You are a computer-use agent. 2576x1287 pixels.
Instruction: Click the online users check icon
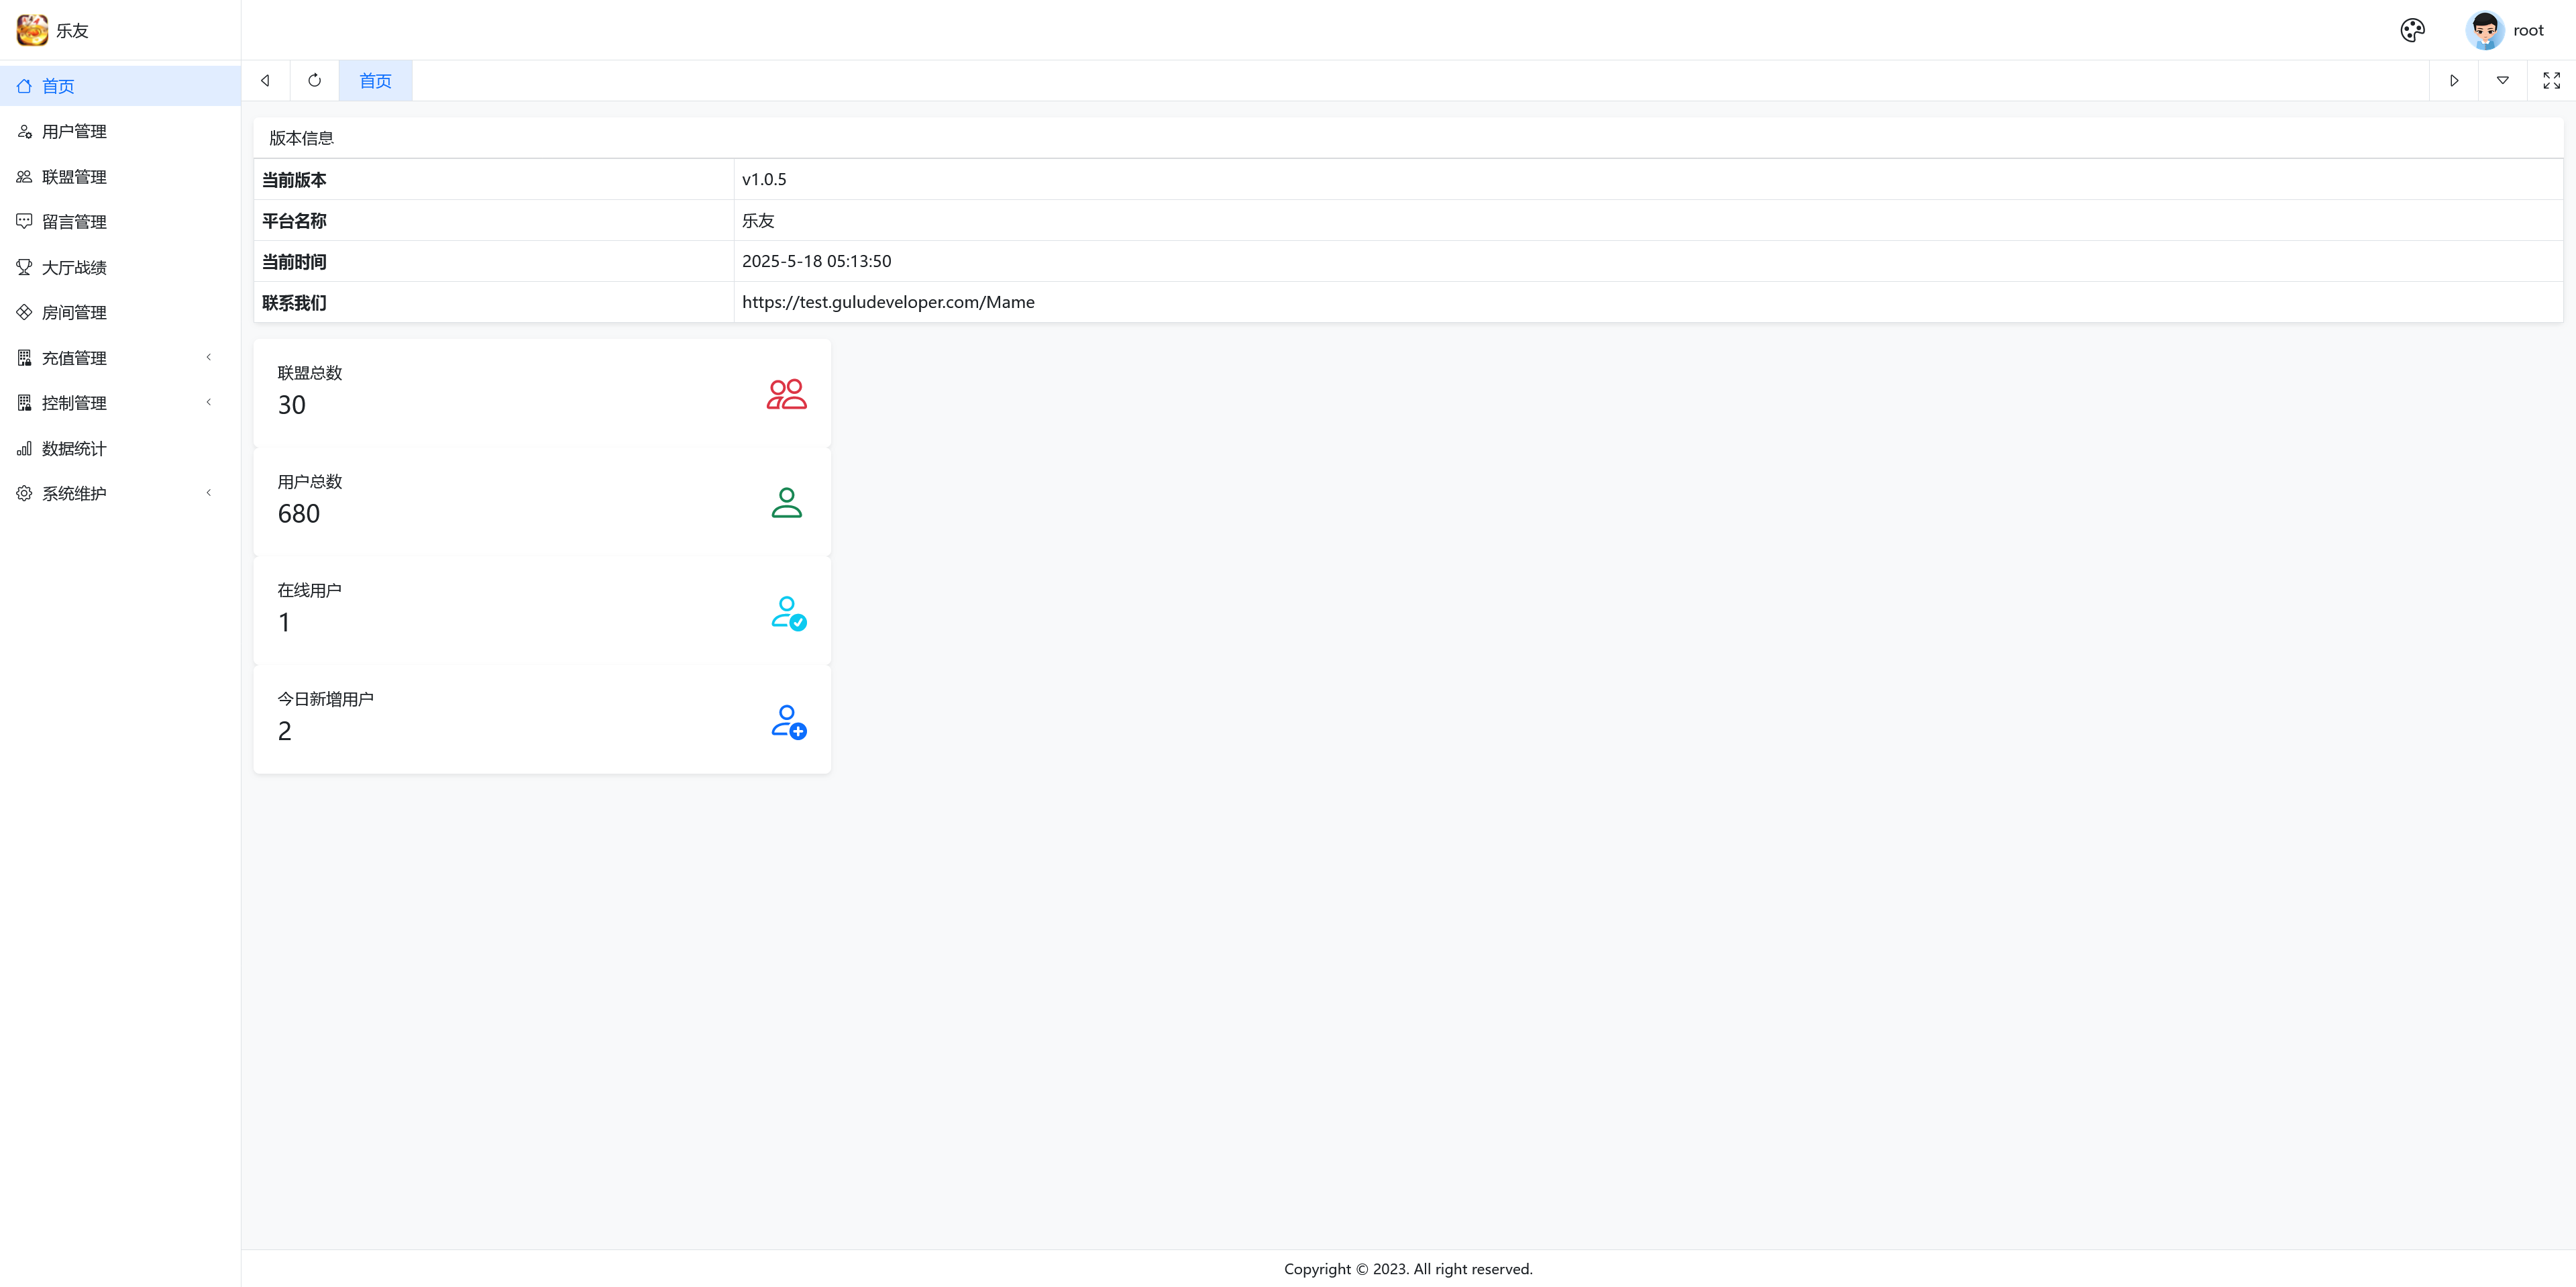(788, 612)
